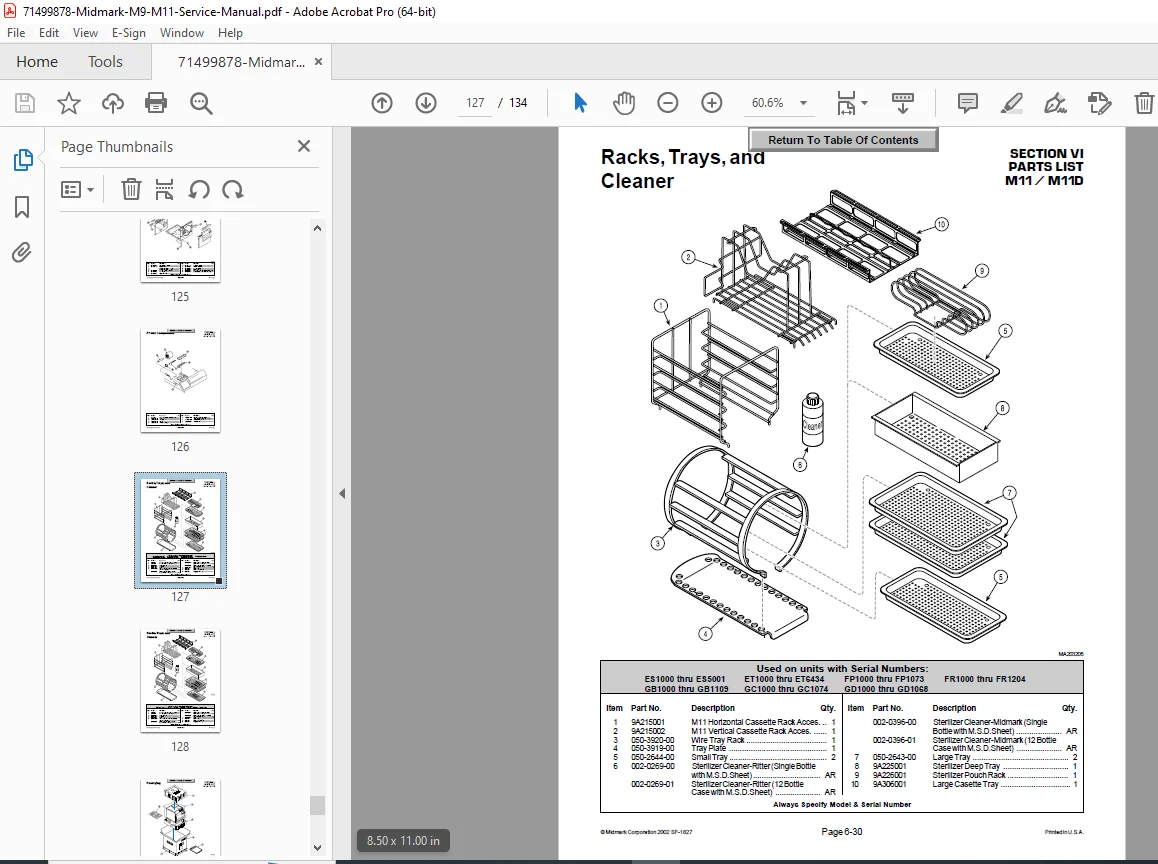Click the insert page break icon in thumbnails
1158x864 pixels.
point(164,190)
